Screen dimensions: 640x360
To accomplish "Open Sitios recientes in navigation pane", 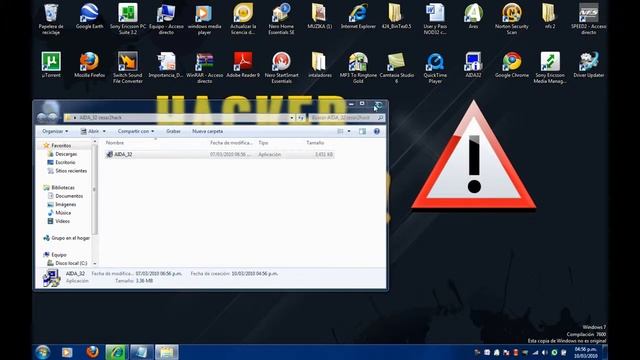I will coord(71,171).
